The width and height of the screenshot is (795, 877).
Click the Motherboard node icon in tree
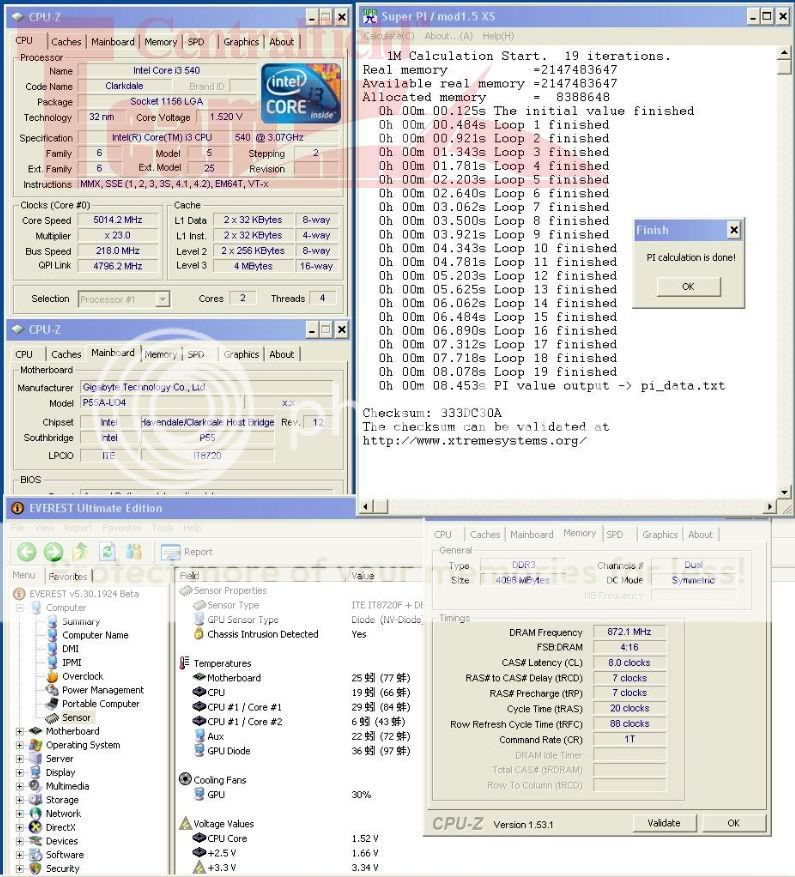(36, 731)
